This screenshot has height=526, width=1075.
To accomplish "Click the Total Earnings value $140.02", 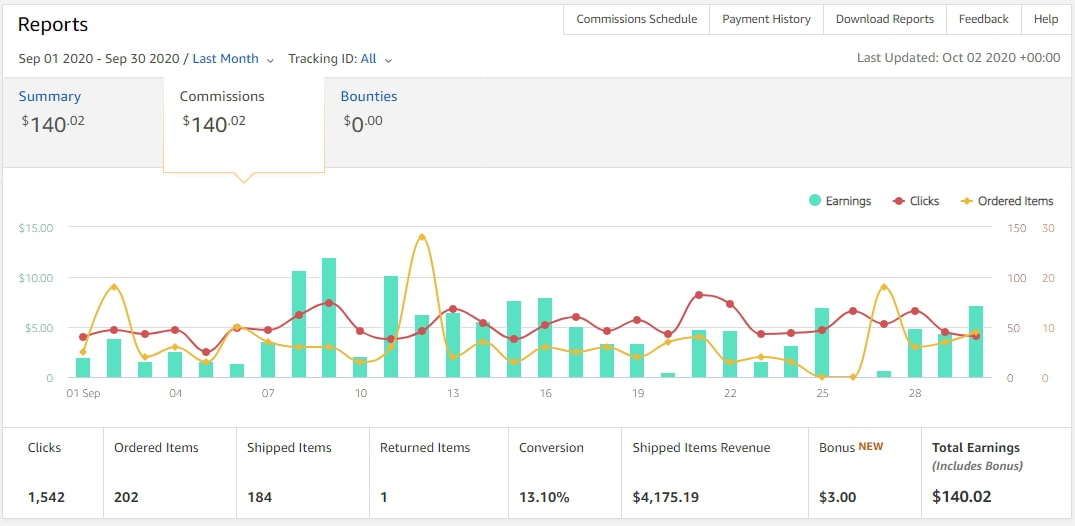I will coord(962,497).
